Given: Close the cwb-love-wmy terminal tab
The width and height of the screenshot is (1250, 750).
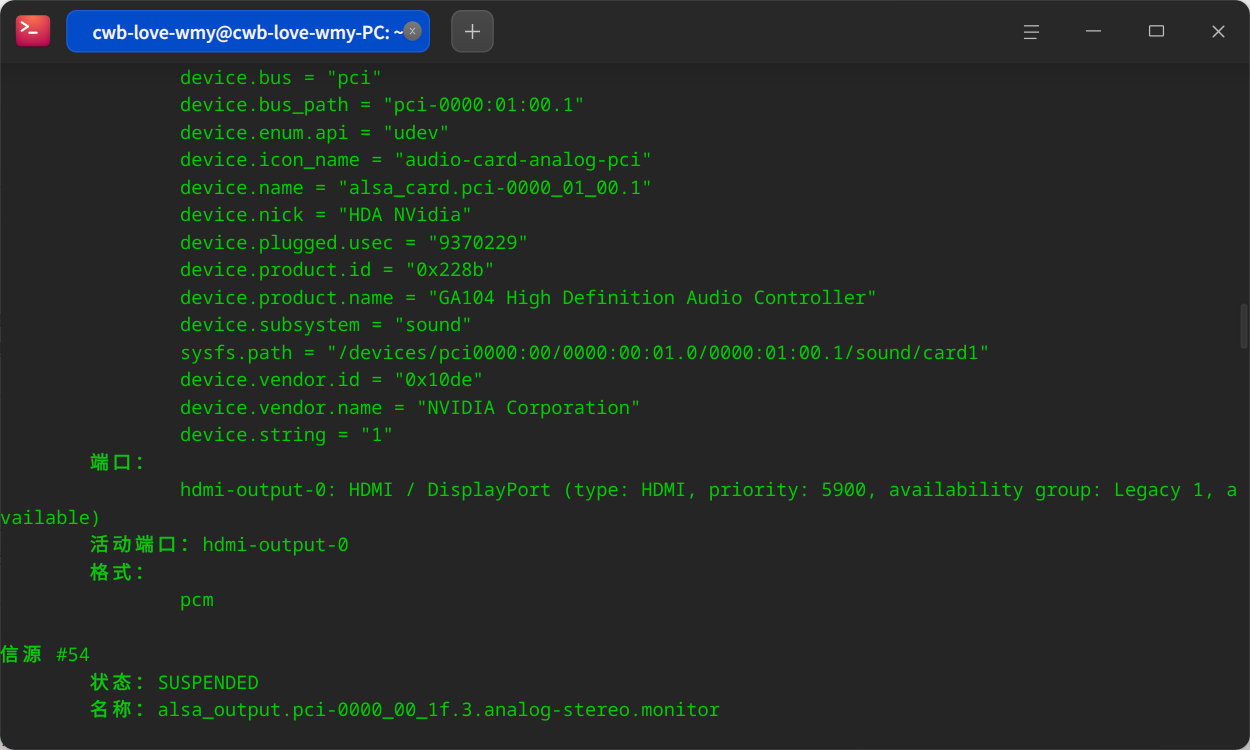Looking at the screenshot, I should [x=412, y=31].
